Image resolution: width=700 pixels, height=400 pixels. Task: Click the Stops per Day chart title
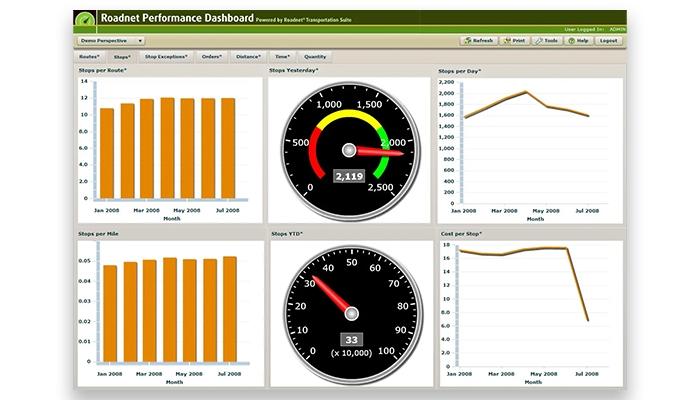tap(459, 71)
